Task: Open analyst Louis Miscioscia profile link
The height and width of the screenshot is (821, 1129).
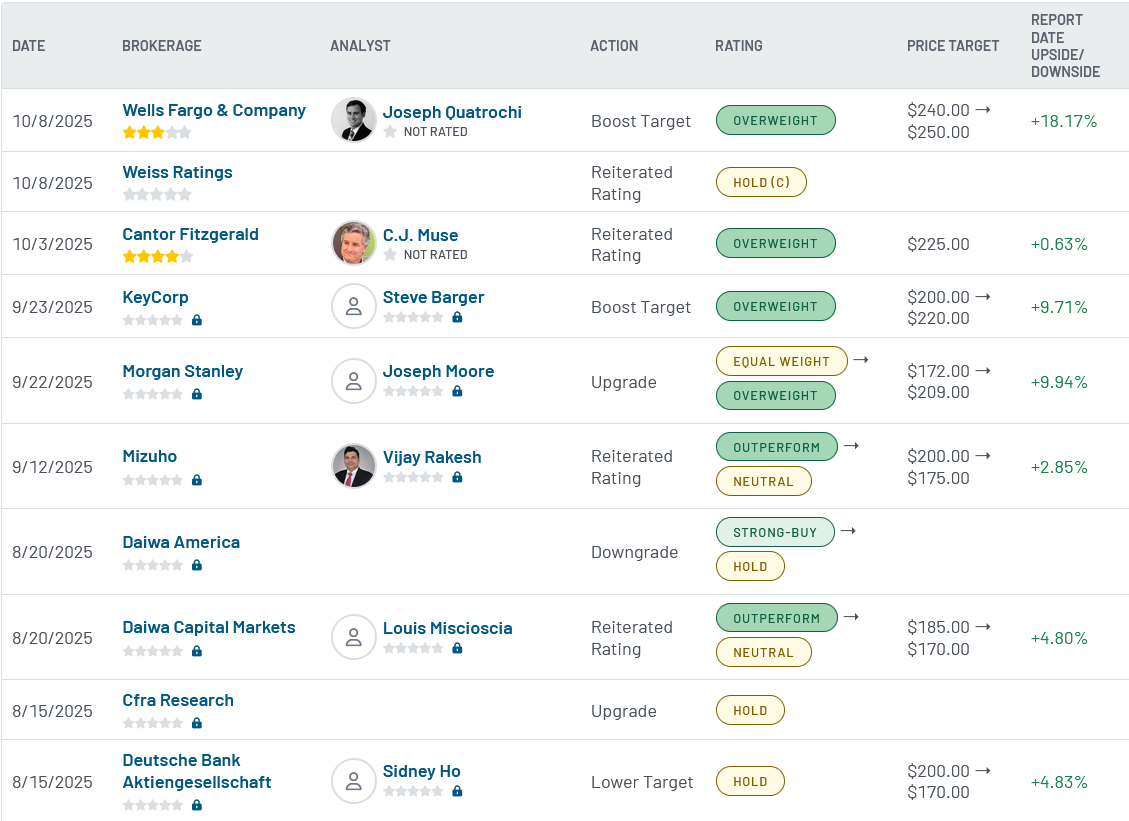Action: pos(448,628)
